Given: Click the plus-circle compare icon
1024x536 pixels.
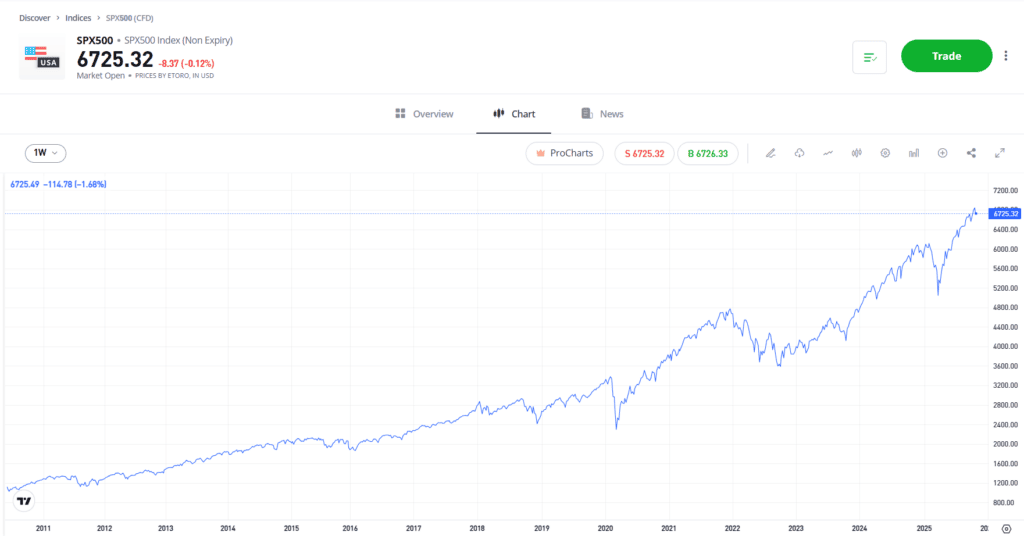Looking at the screenshot, I should [x=942, y=153].
